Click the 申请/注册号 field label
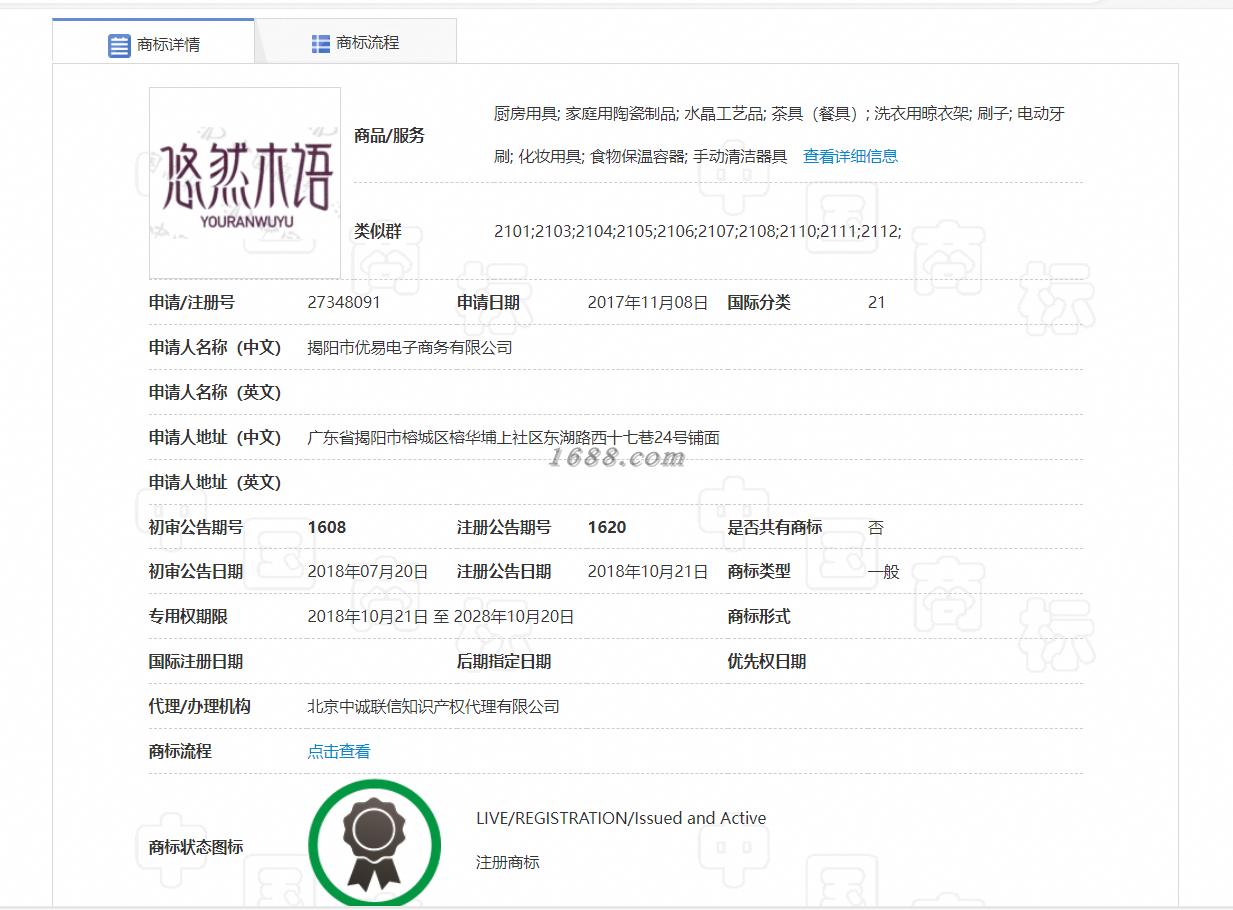Viewport: 1233px width, 910px height. coord(192,302)
